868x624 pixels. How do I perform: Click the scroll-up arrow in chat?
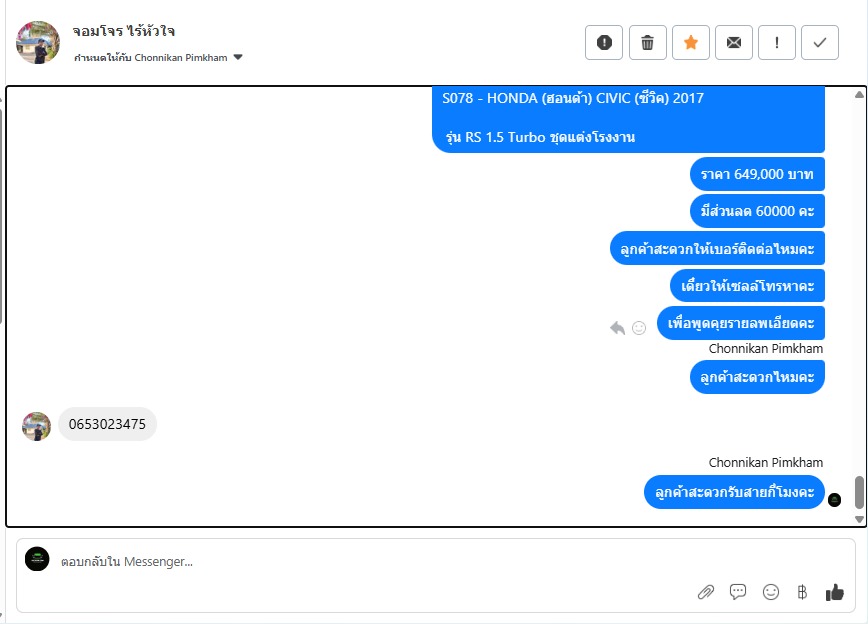pos(859,95)
